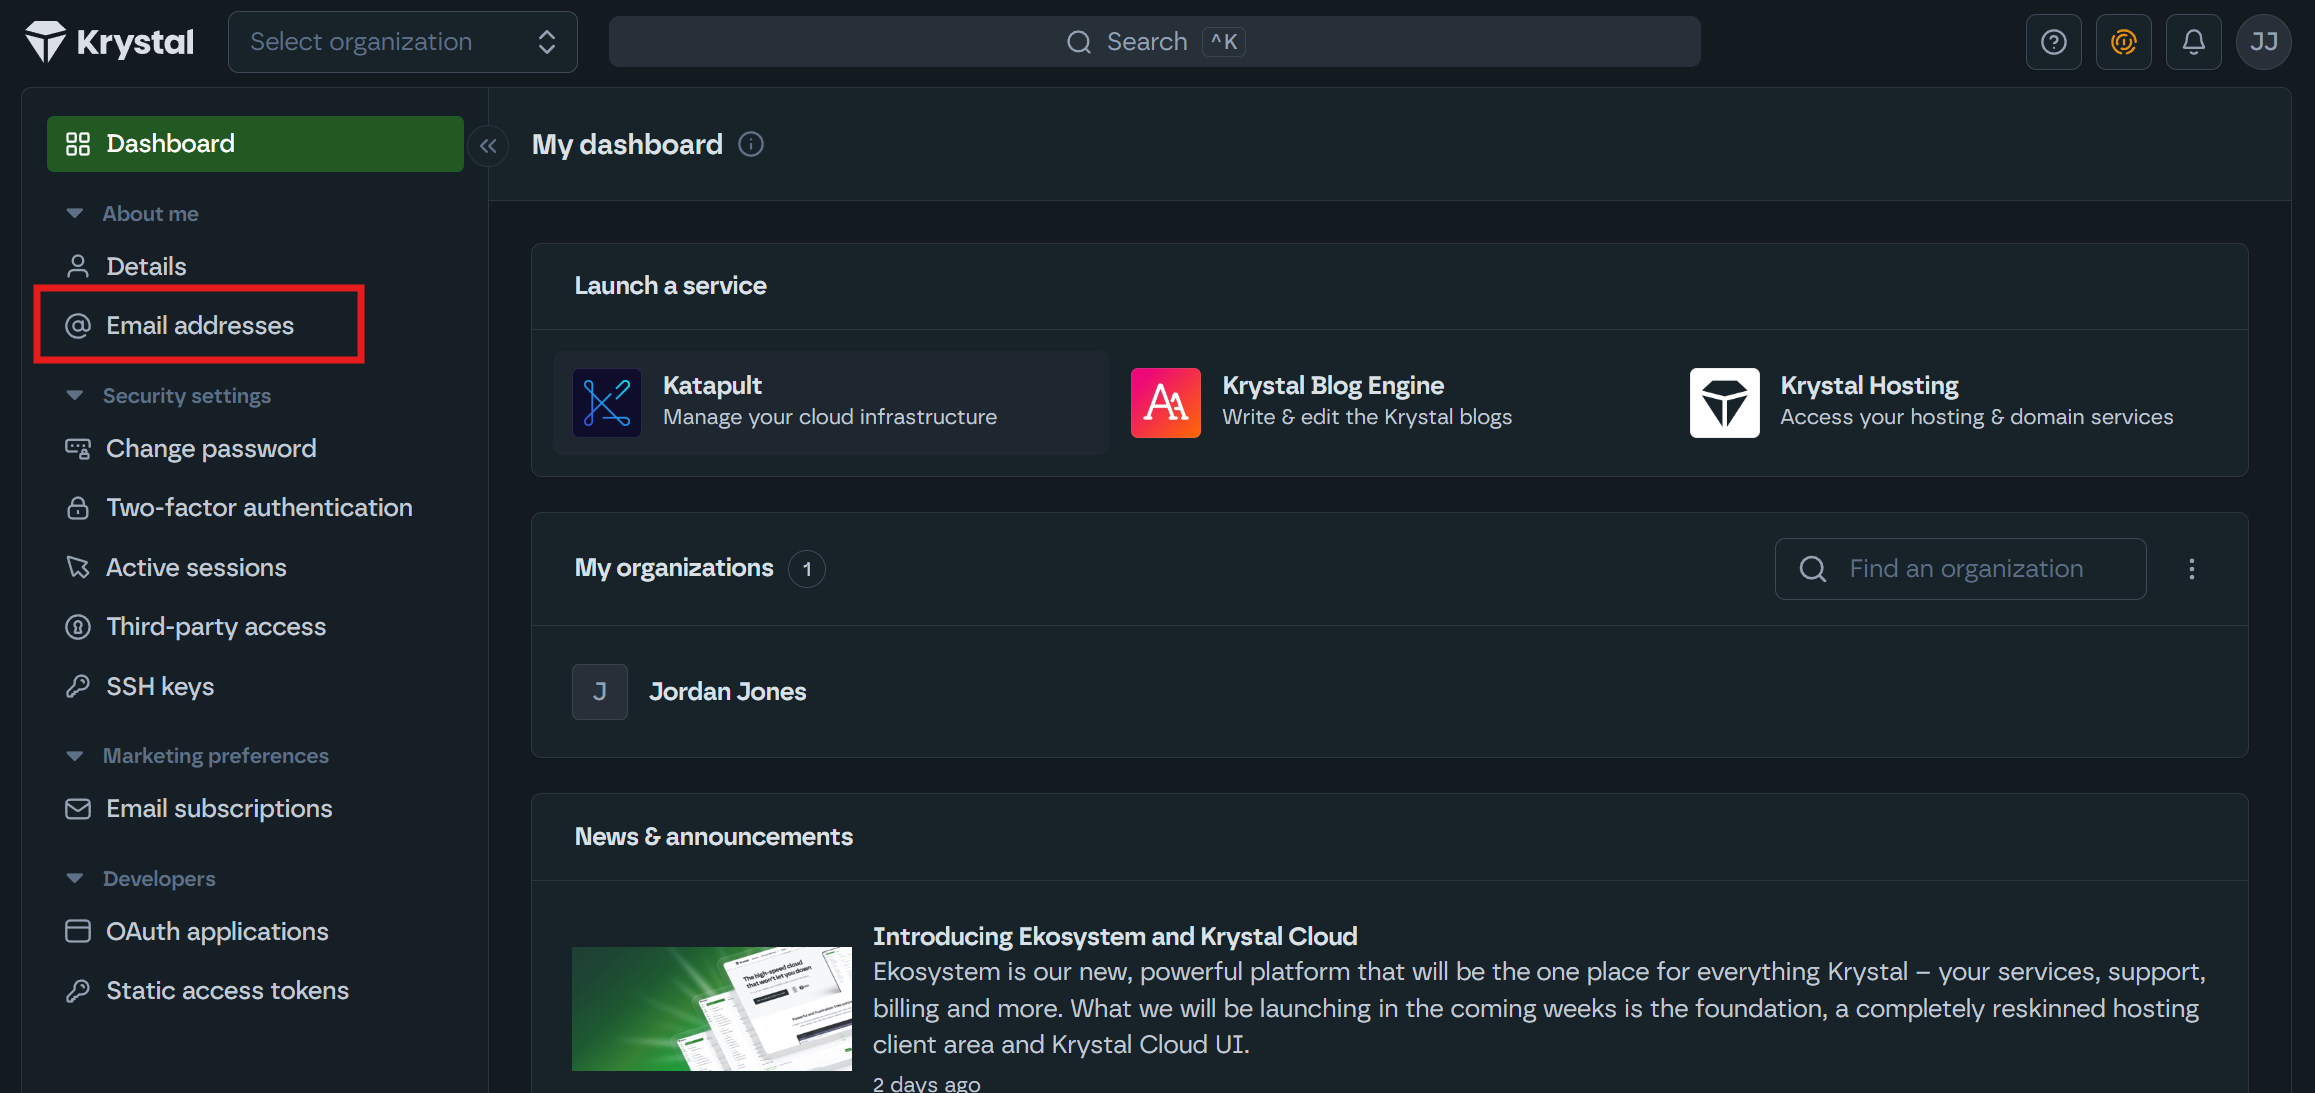Open the Krystal Blog Engine icon
The width and height of the screenshot is (2315, 1093).
point(1165,403)
